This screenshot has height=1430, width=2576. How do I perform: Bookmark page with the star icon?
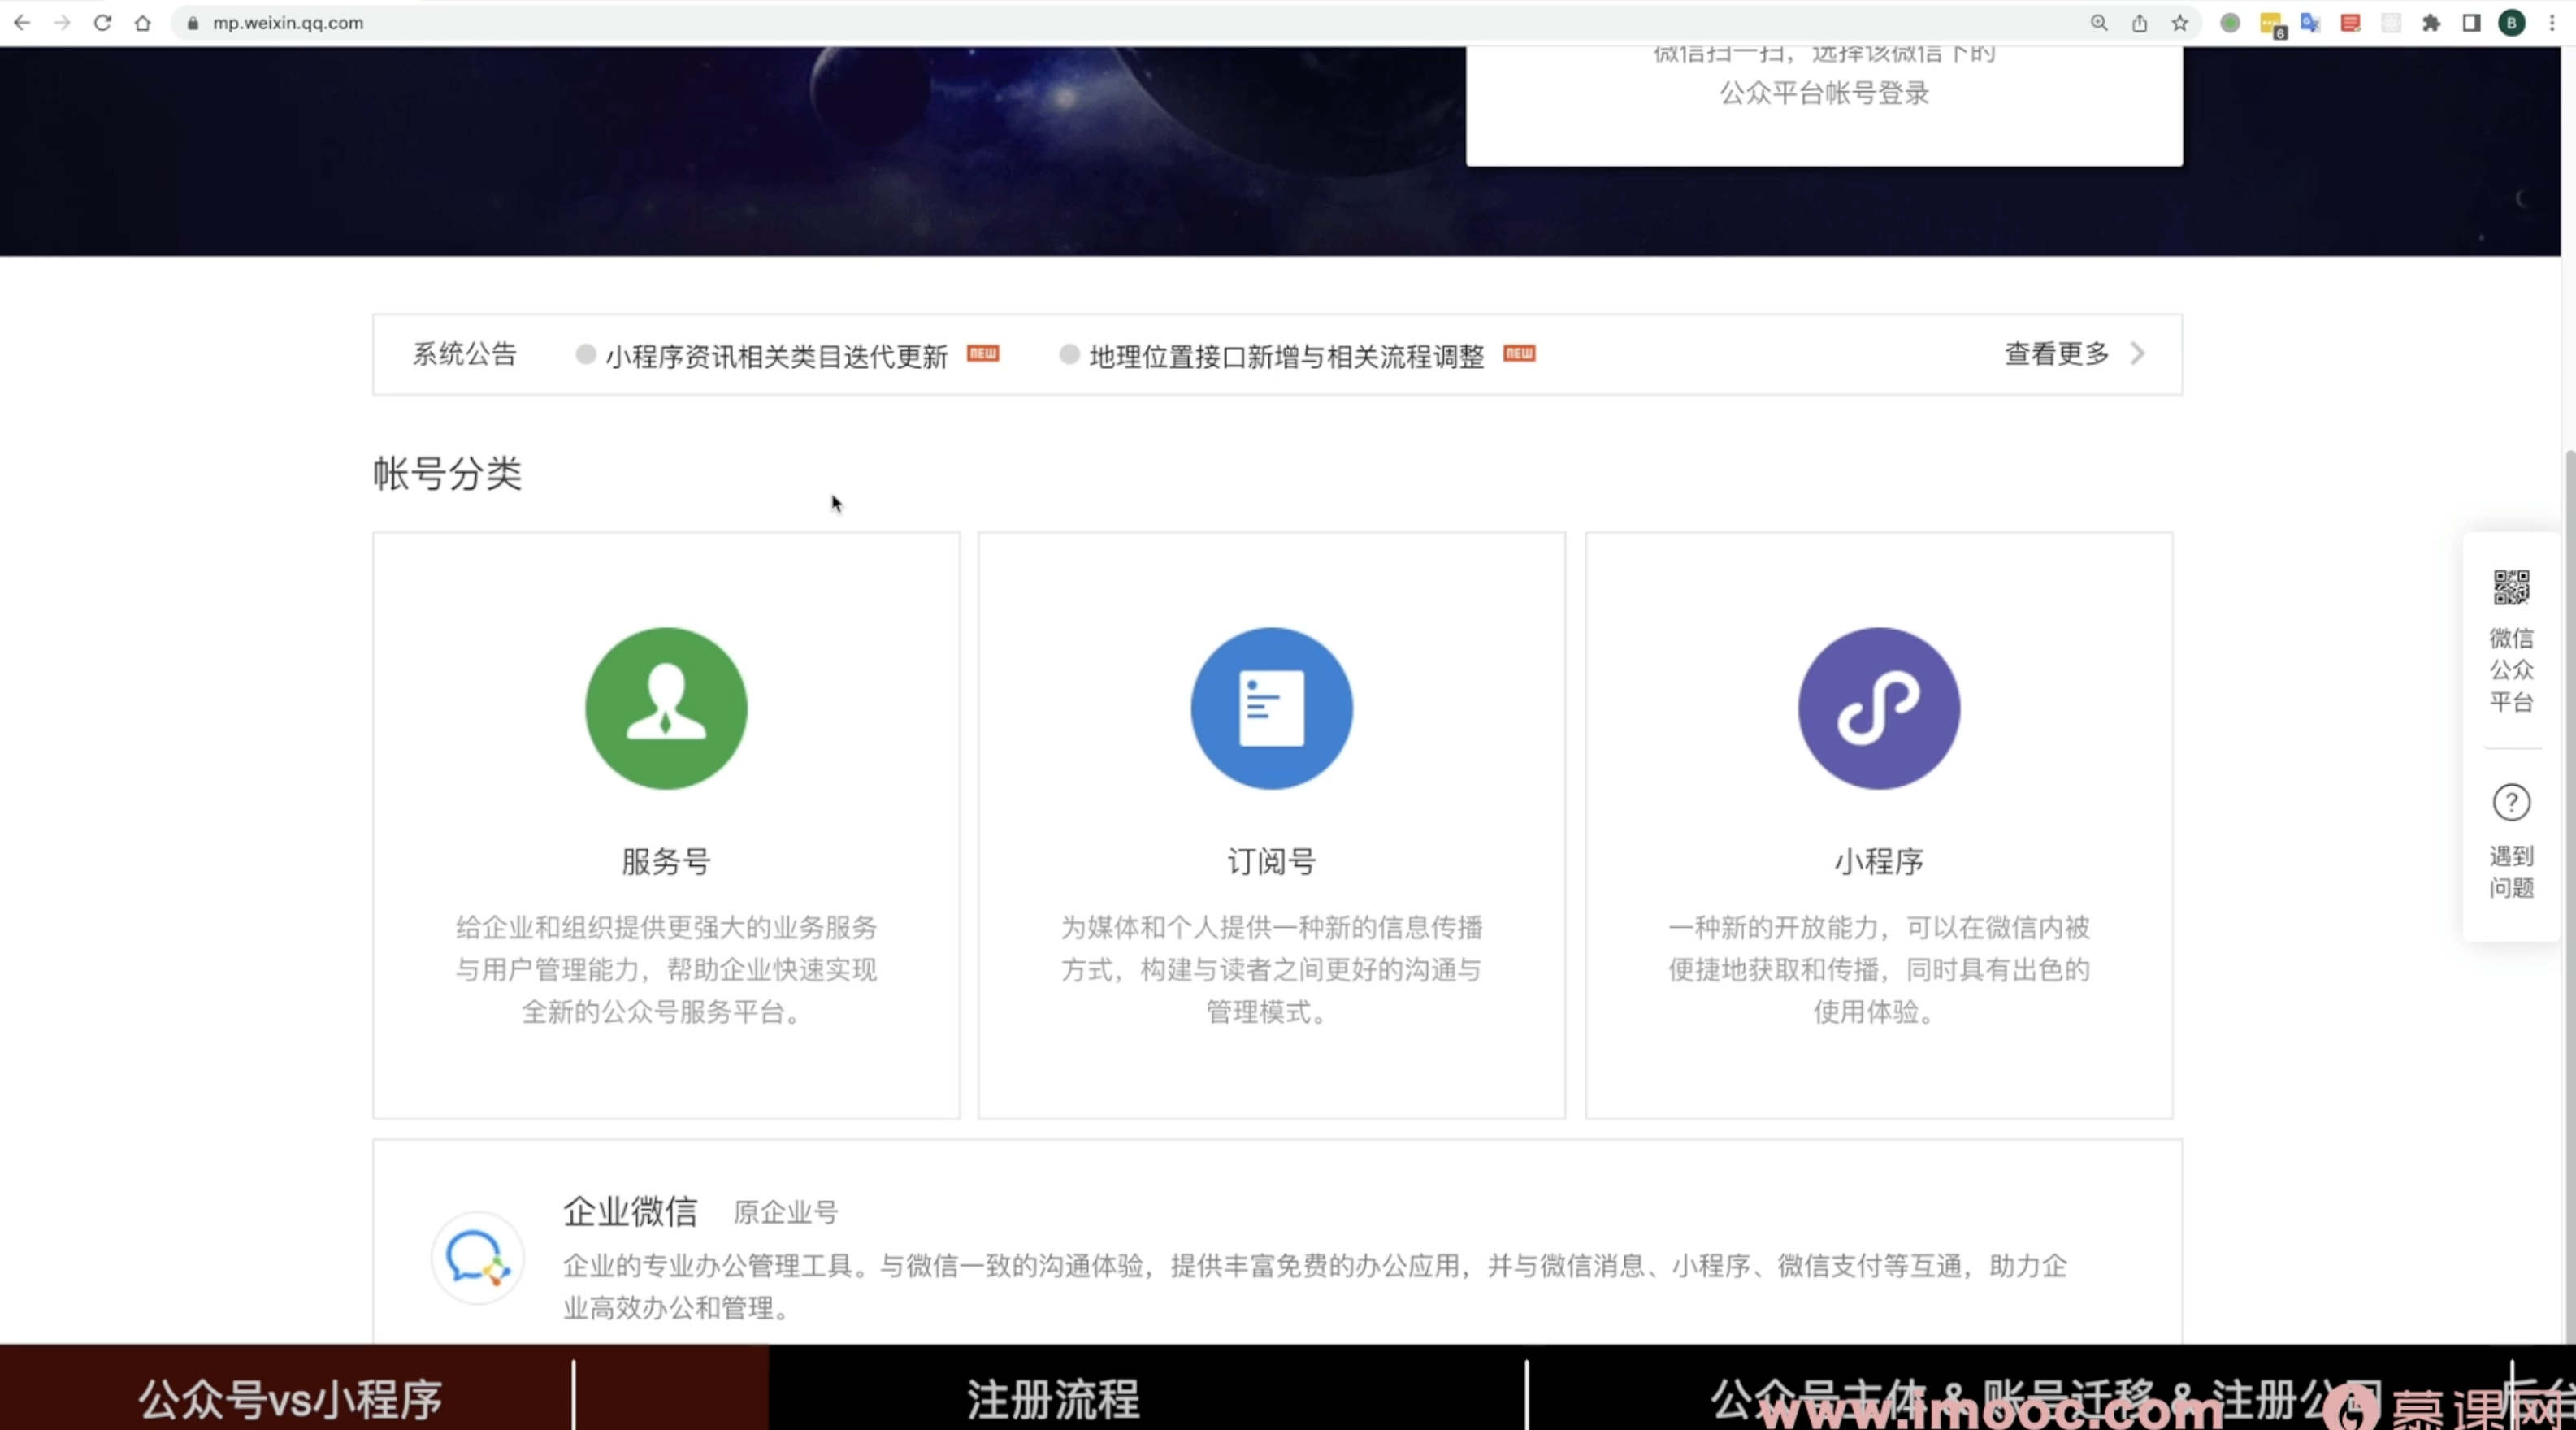pos(2180,23)
